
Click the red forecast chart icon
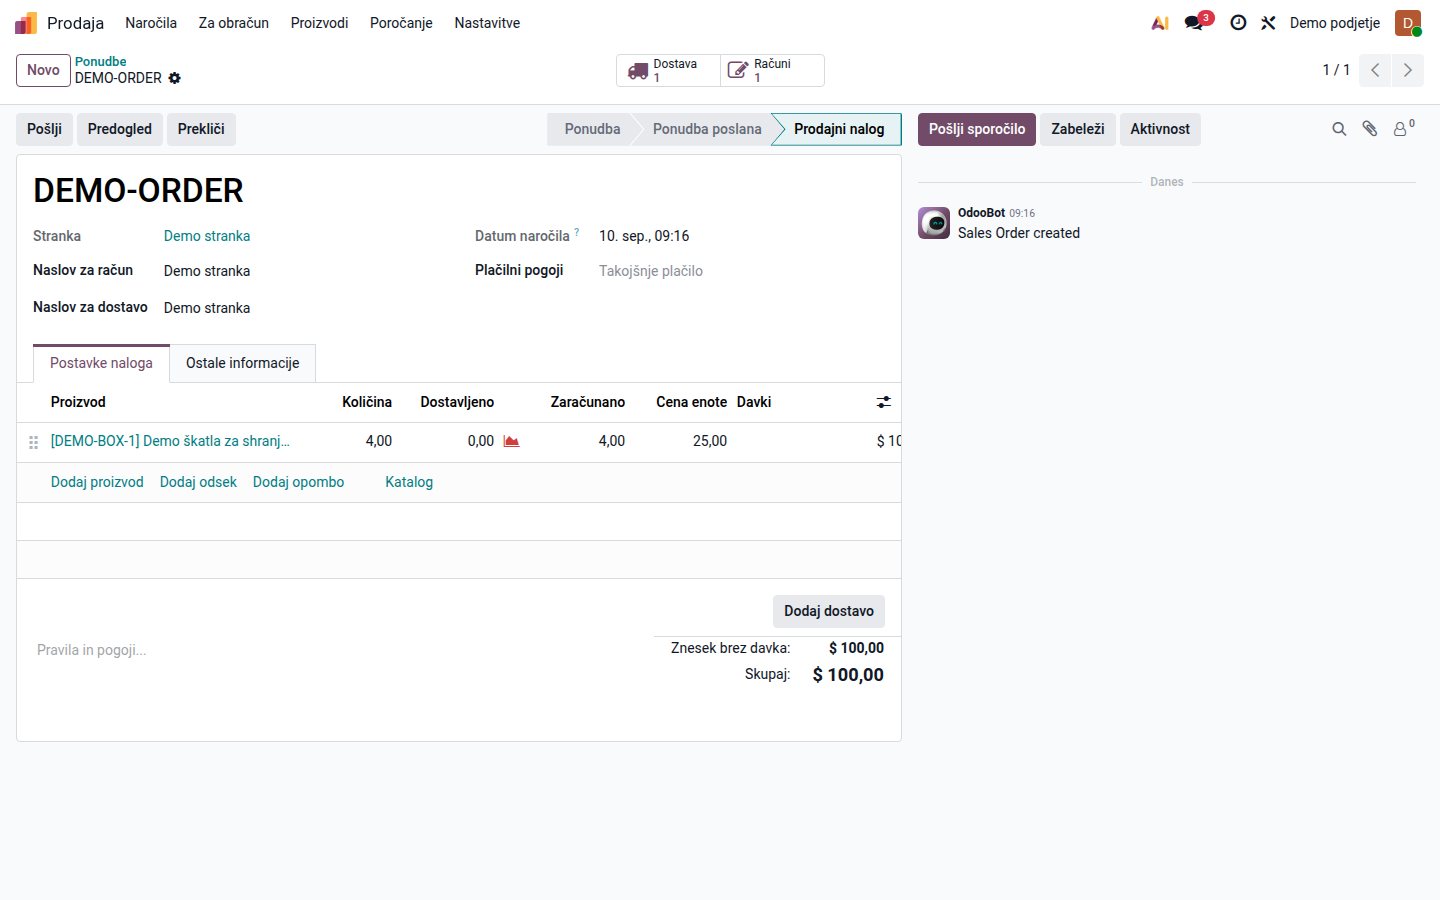coord(511,441)
